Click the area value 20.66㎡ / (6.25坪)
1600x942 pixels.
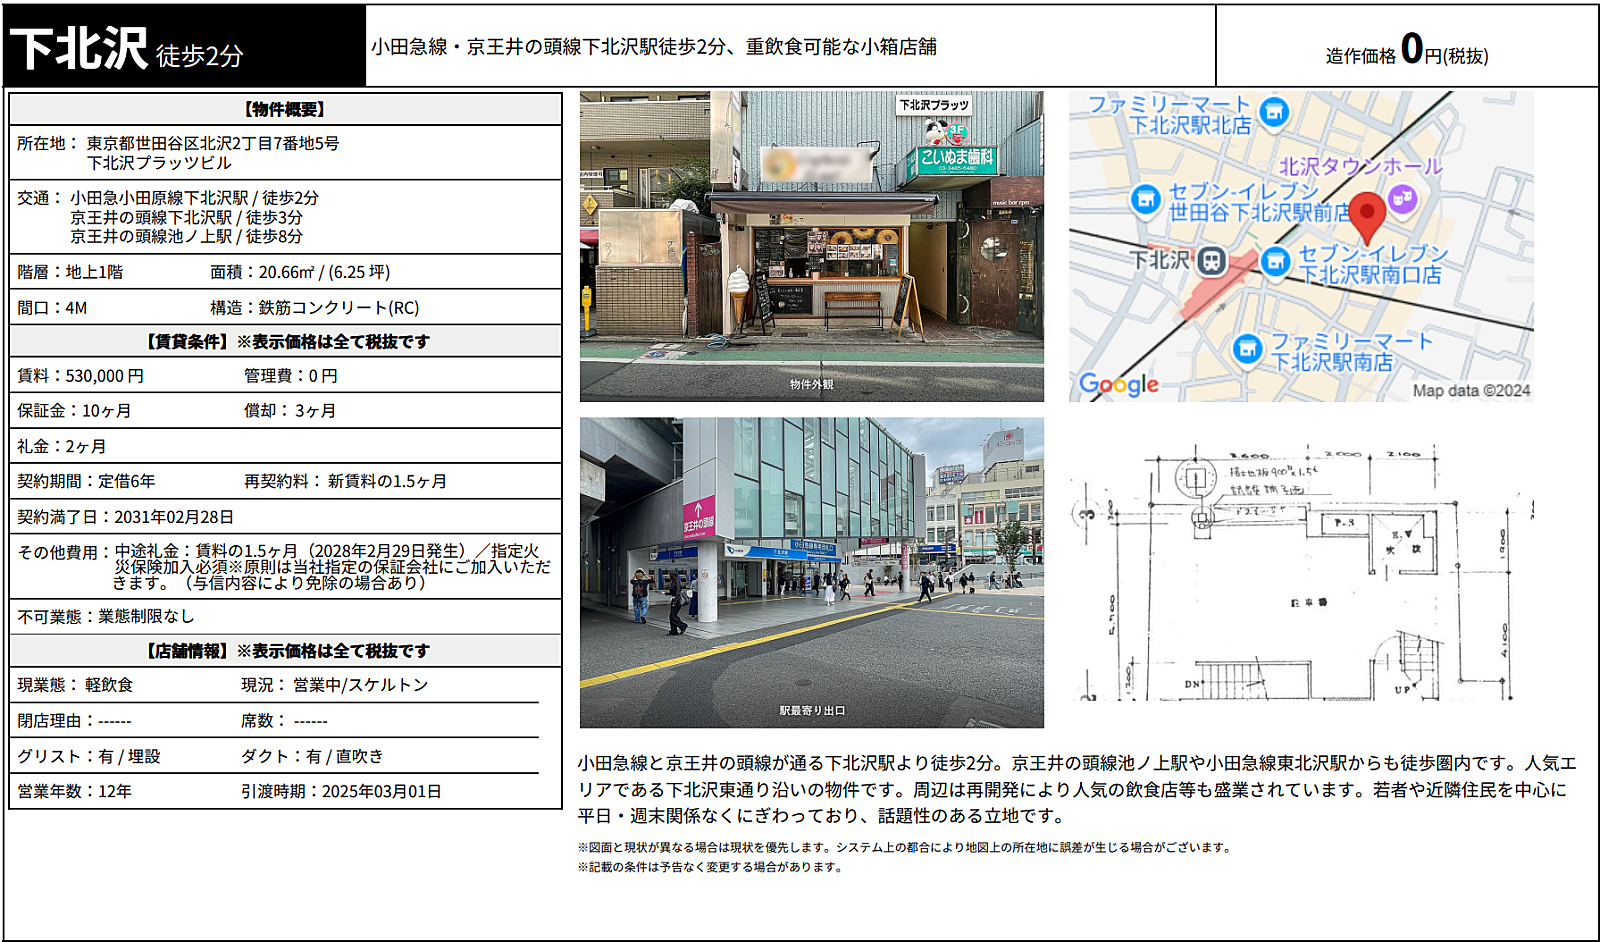pos(324,272)
